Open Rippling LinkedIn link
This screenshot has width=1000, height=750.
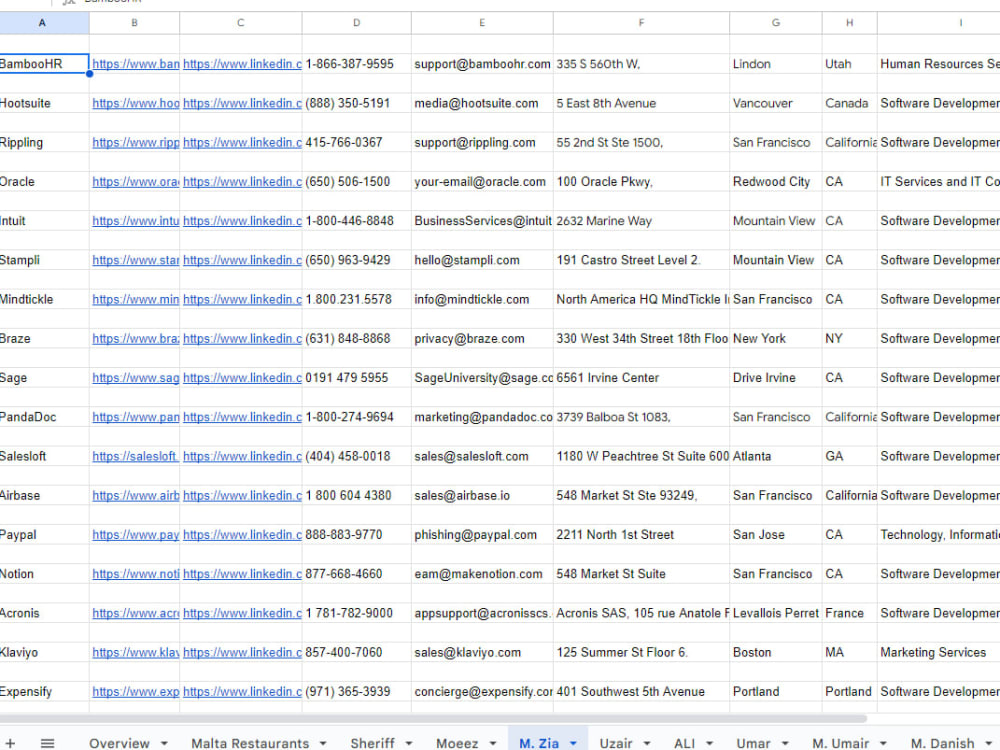tap(242, 142)
